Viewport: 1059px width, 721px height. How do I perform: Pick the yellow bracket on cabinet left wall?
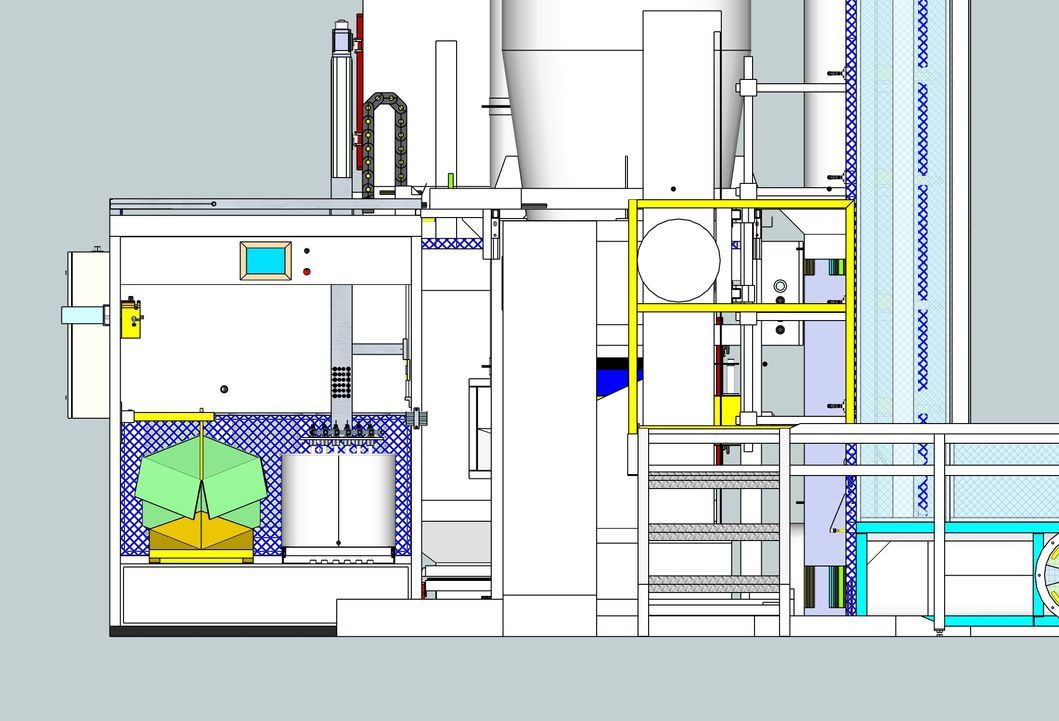click(x=131, y=318)
